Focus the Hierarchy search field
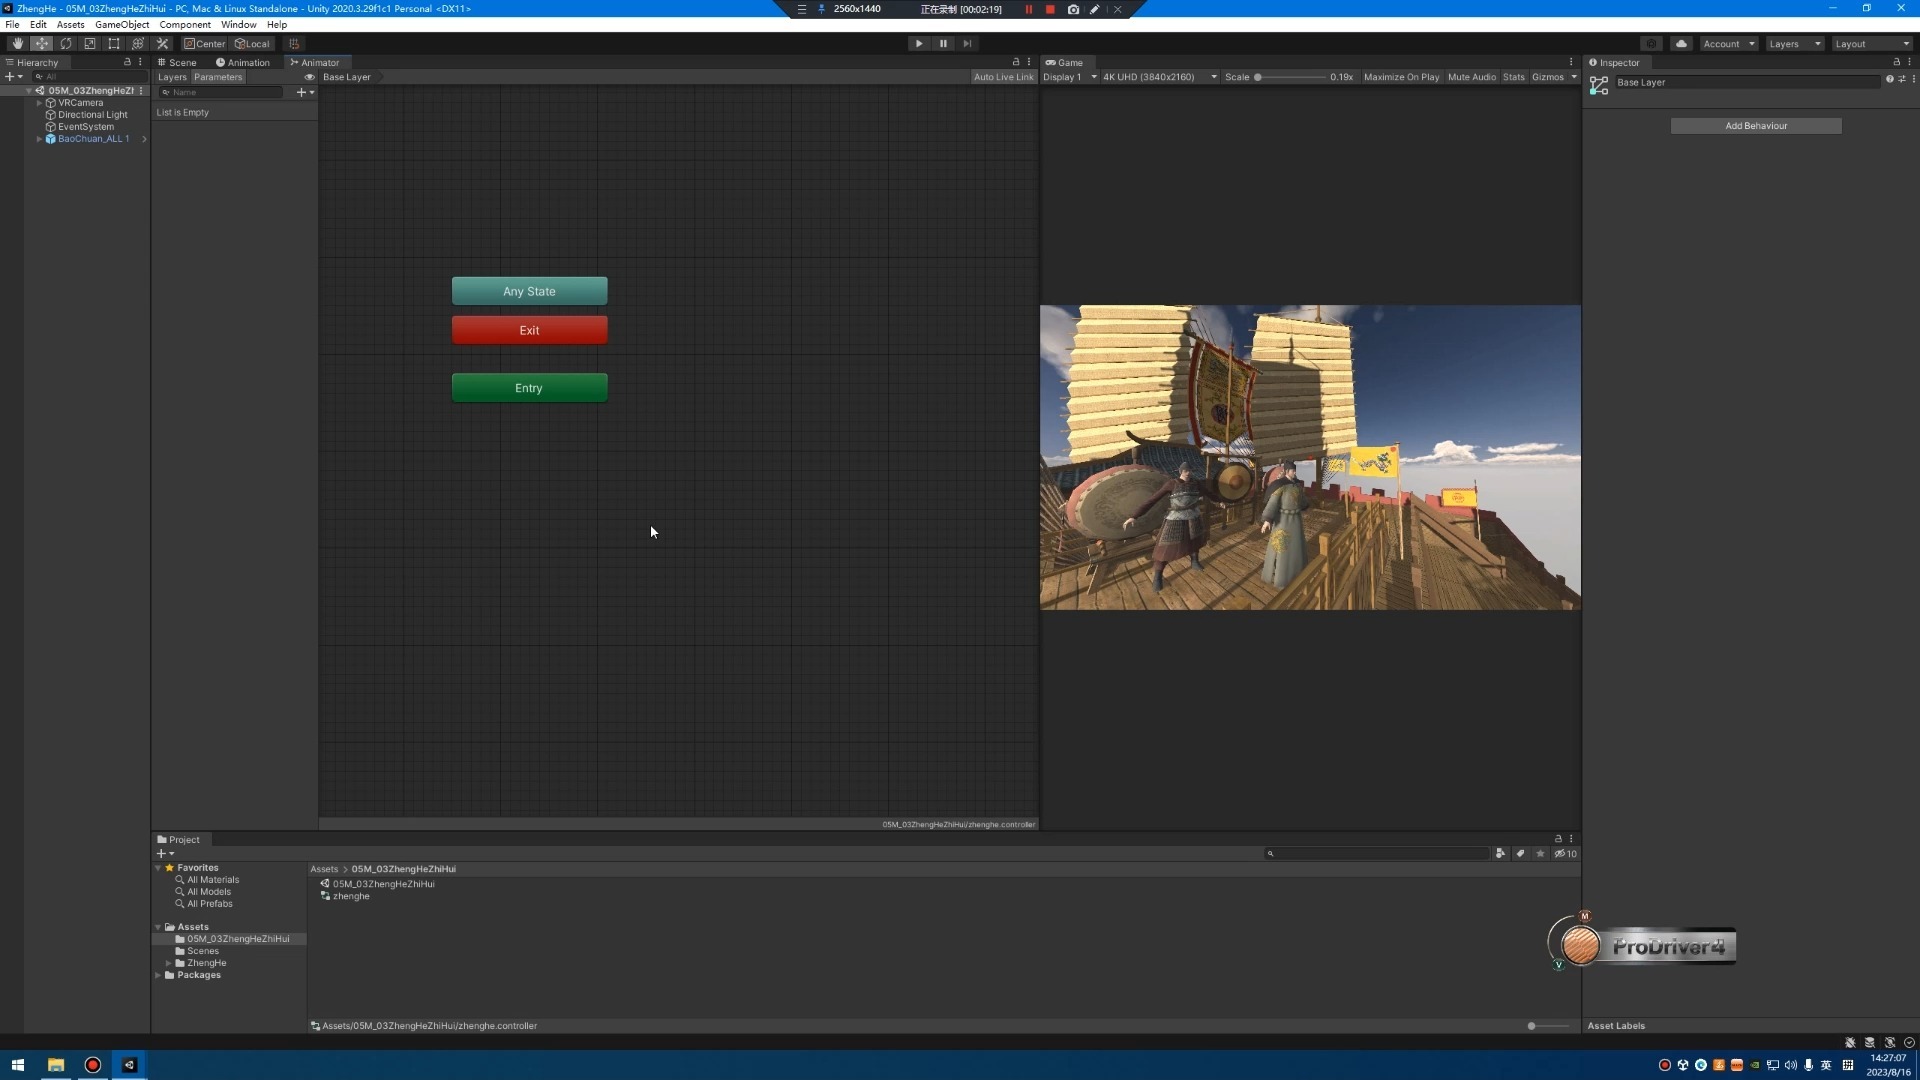The height and width of the screenshot is (1080, 1920). coord(90,77)
